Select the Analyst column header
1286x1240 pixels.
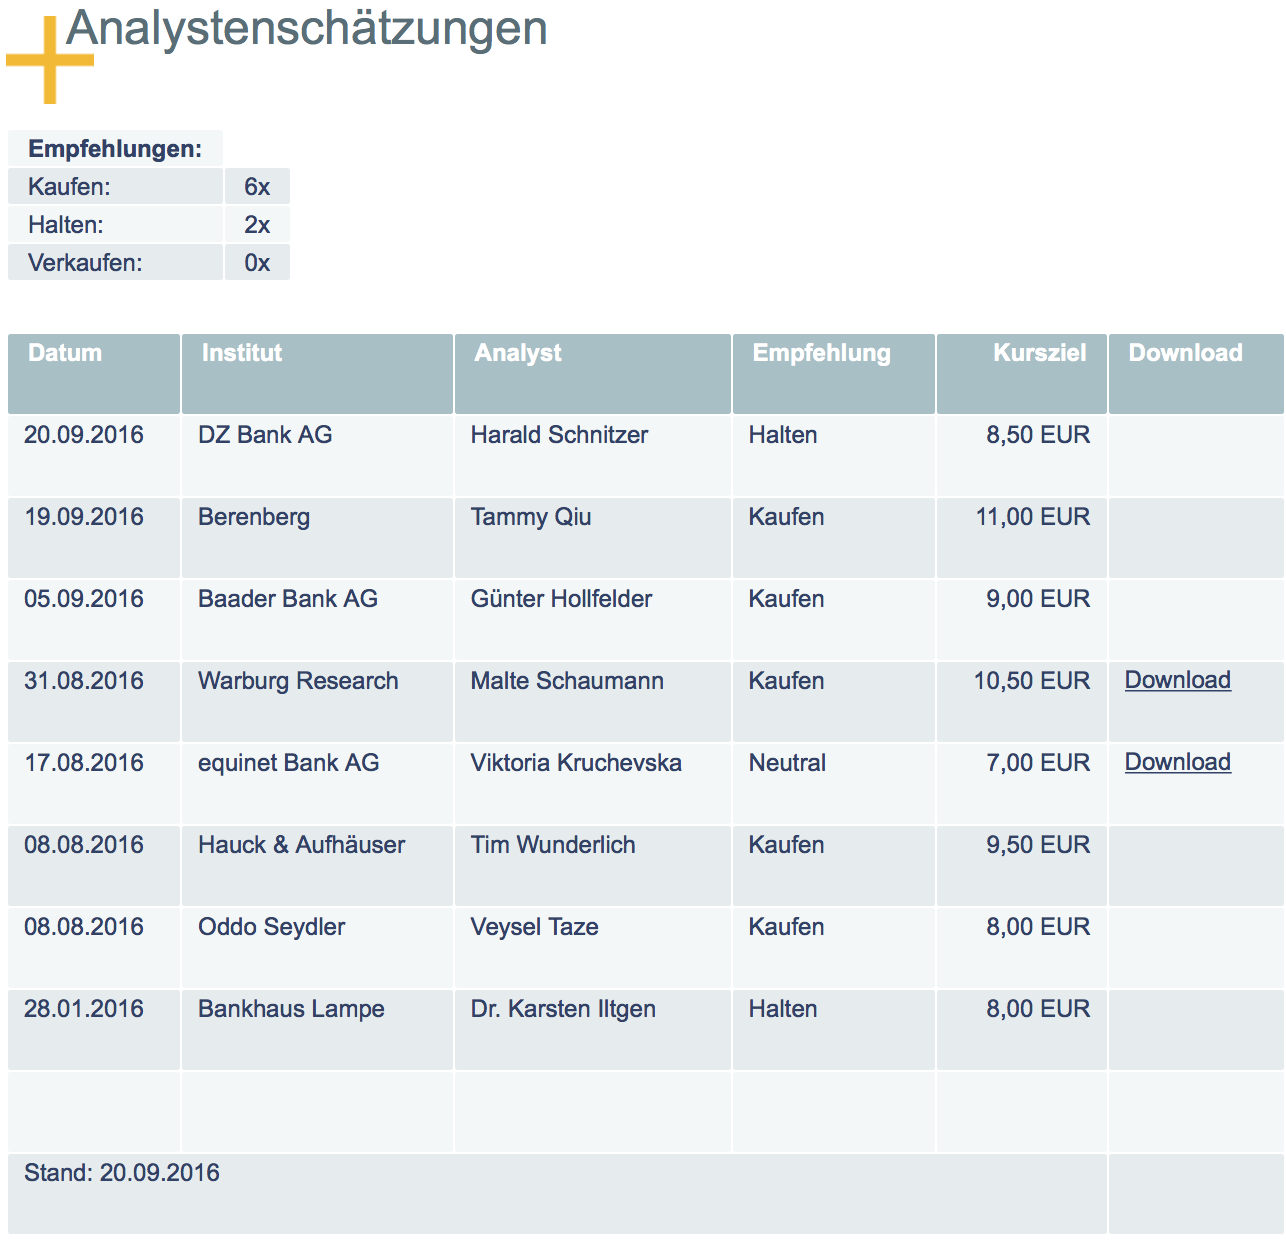point(517,353)
